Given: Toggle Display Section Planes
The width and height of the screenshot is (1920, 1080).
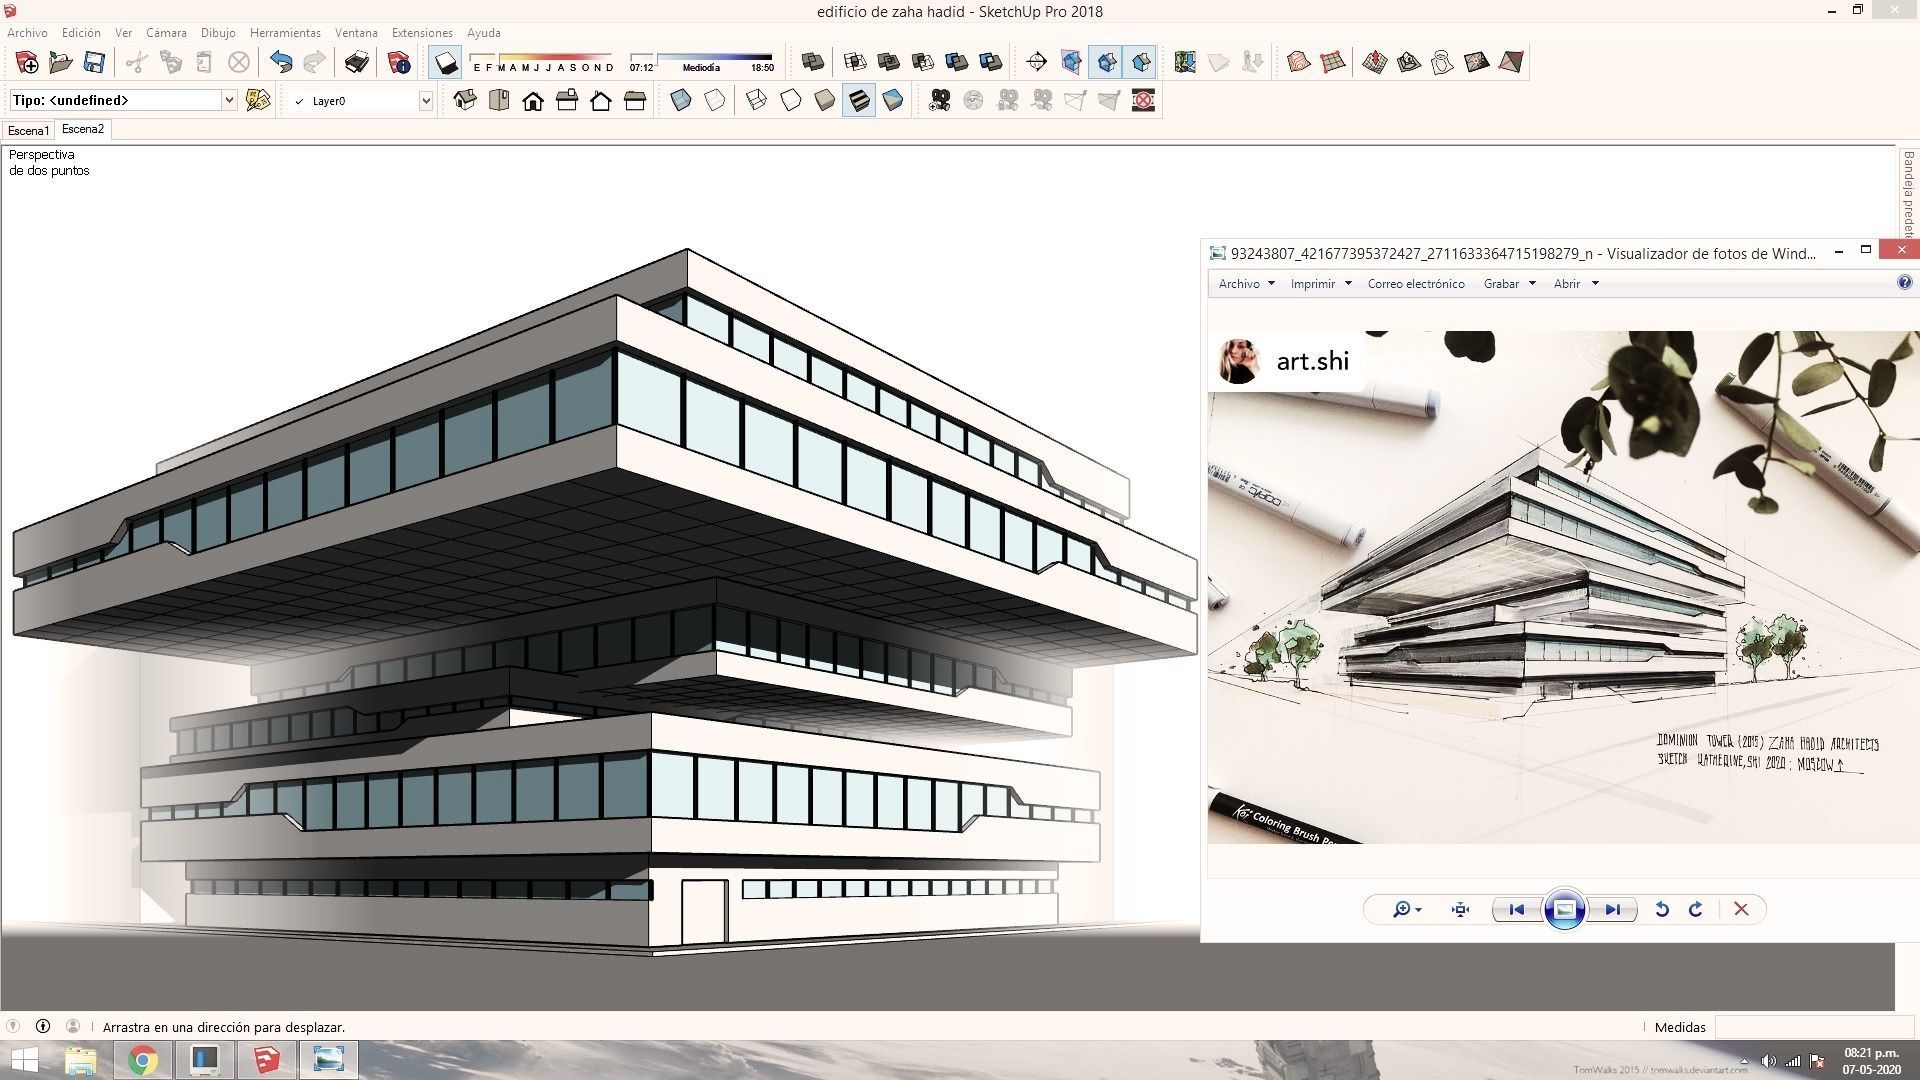Looking at the screenshot, I should [1071, 62].
